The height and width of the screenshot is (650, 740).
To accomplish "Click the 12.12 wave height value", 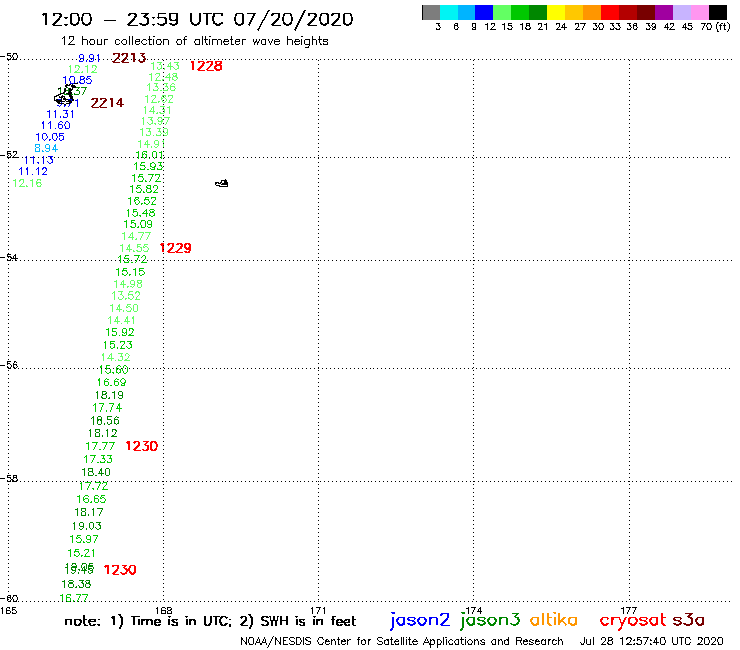I will [x=83, y=69].
